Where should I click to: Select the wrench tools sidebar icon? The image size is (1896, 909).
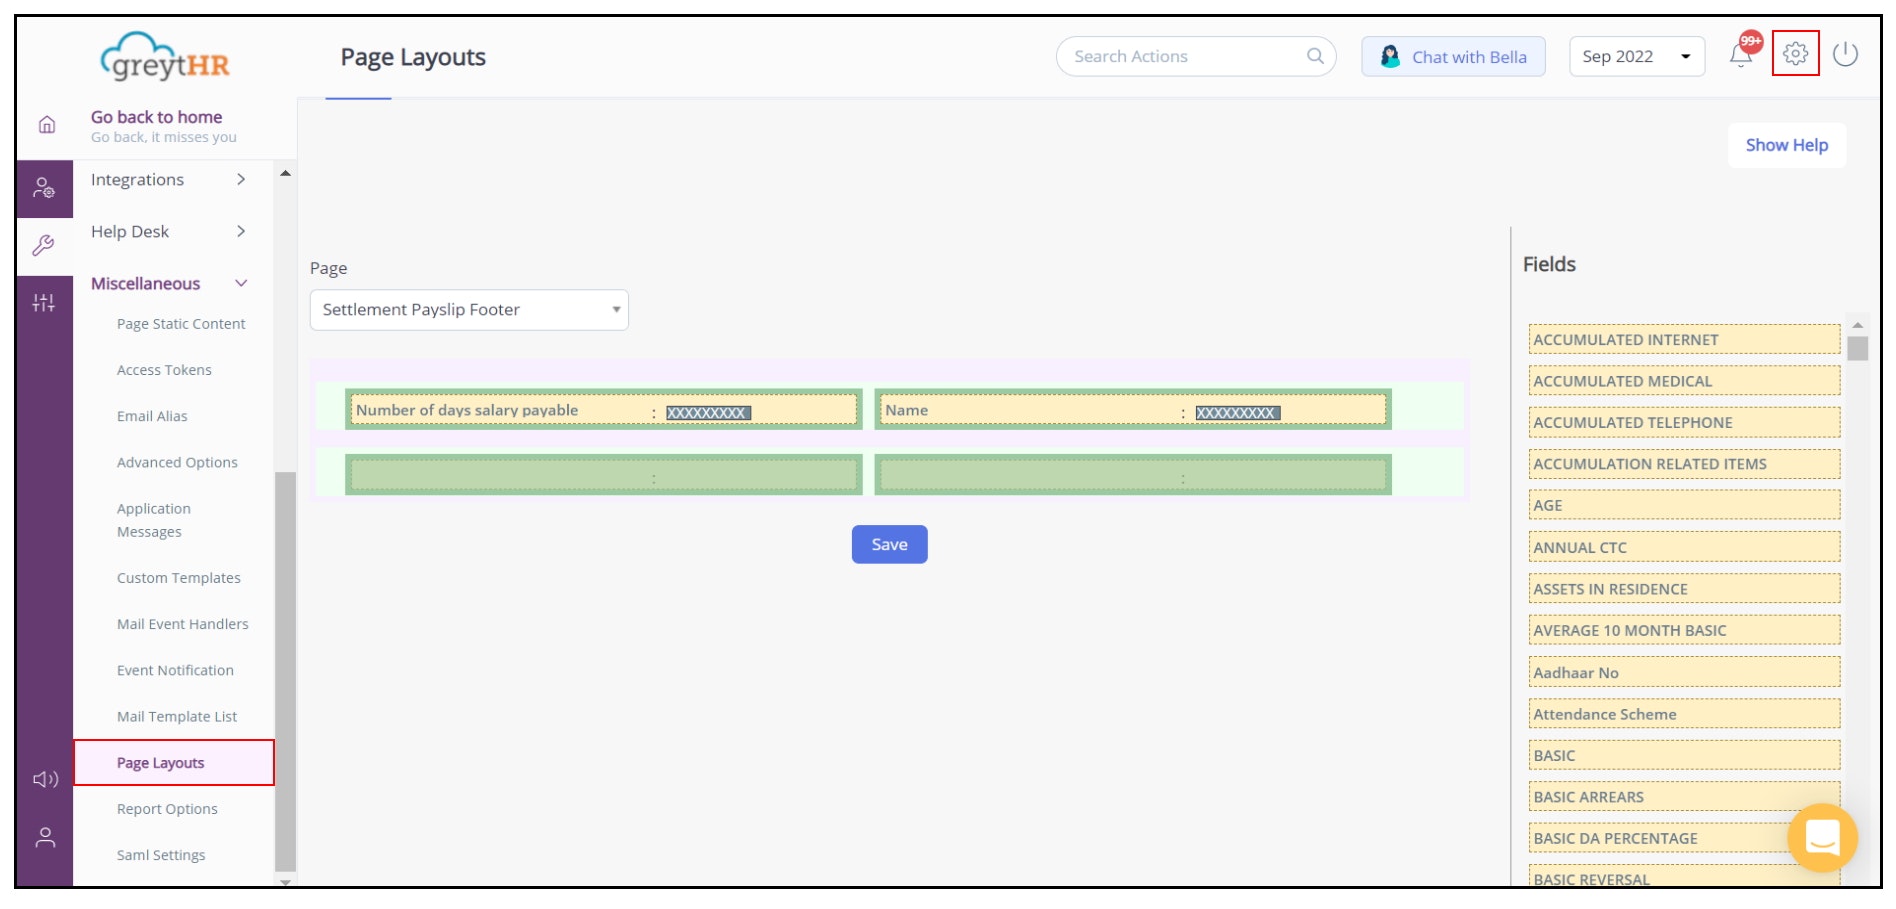(x=44, y=245)
